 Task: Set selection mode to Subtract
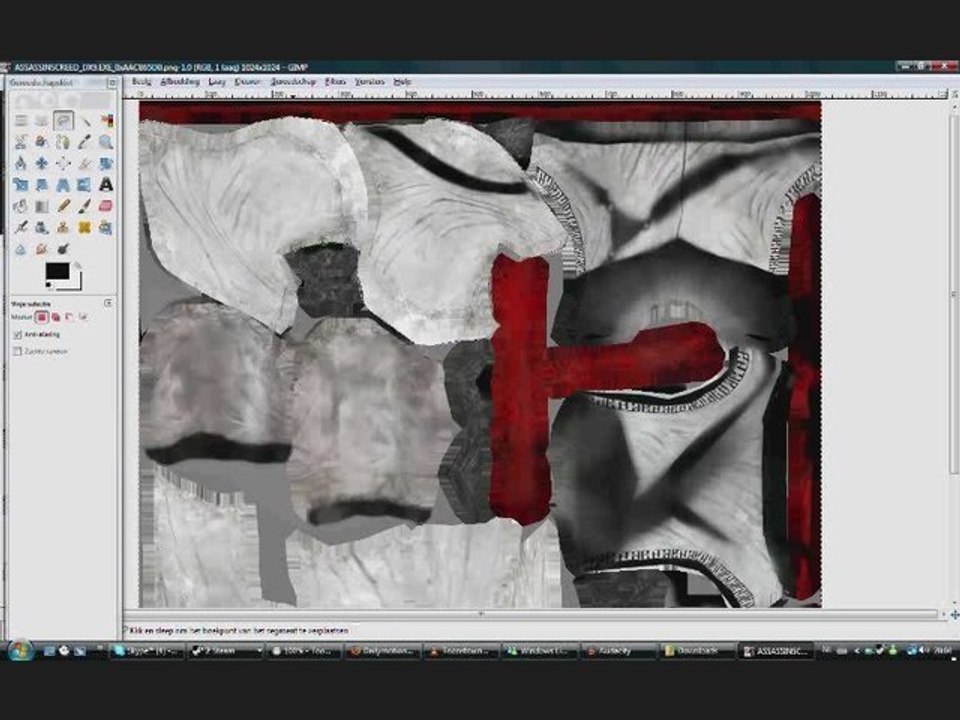point(69,317)
